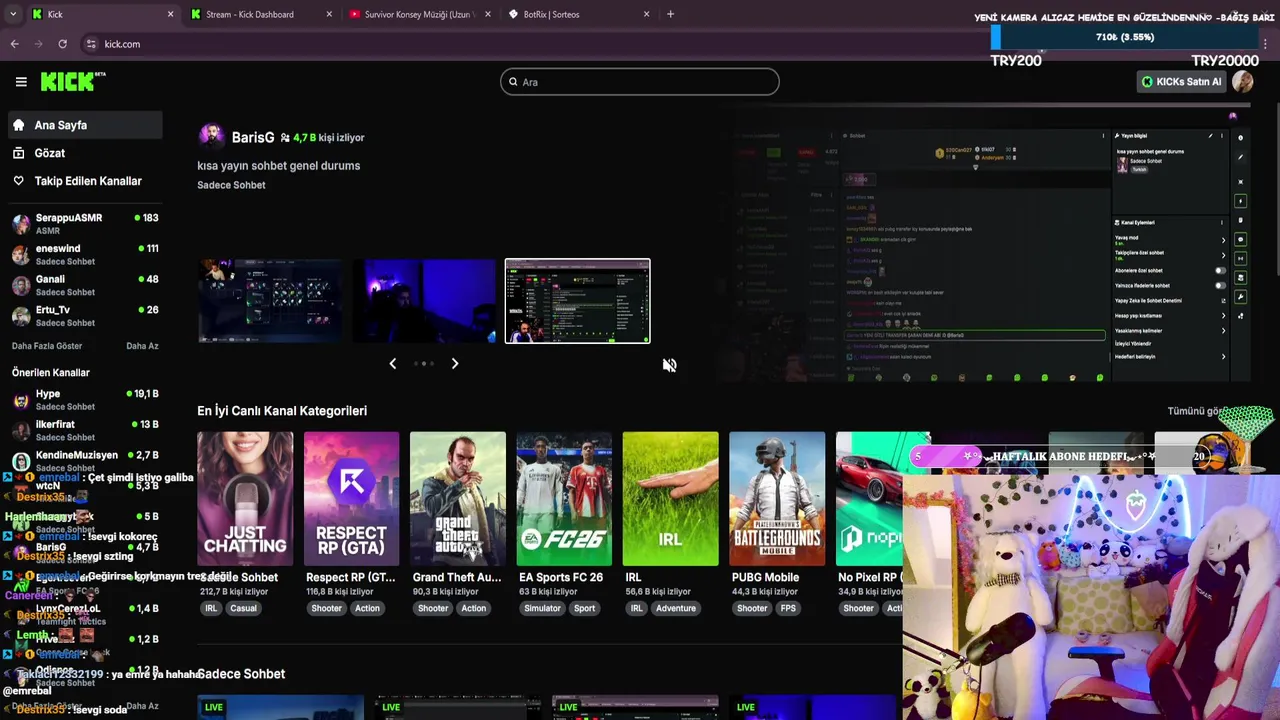
Task: Open Just Chatting category card
Action: [245, 499]
